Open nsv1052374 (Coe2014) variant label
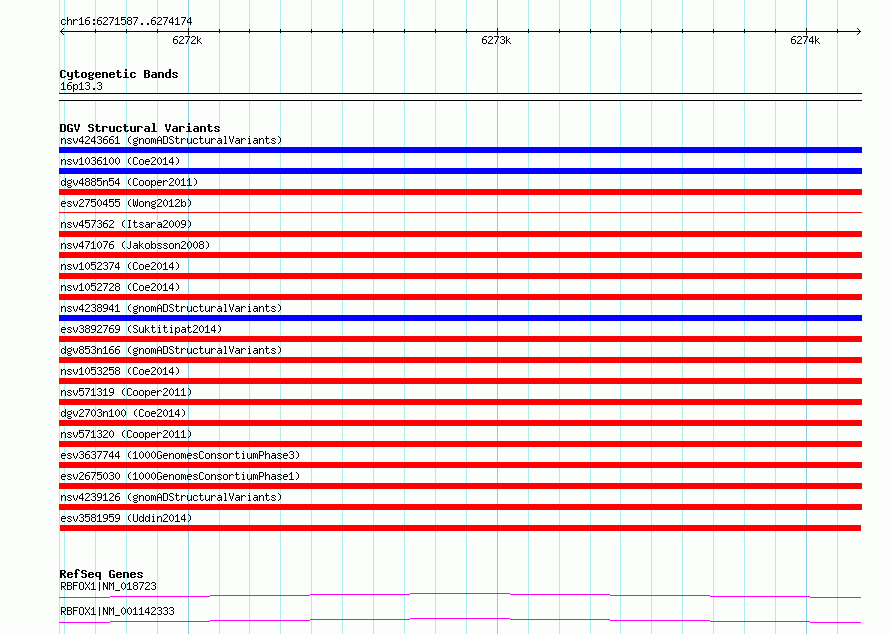 120,266
